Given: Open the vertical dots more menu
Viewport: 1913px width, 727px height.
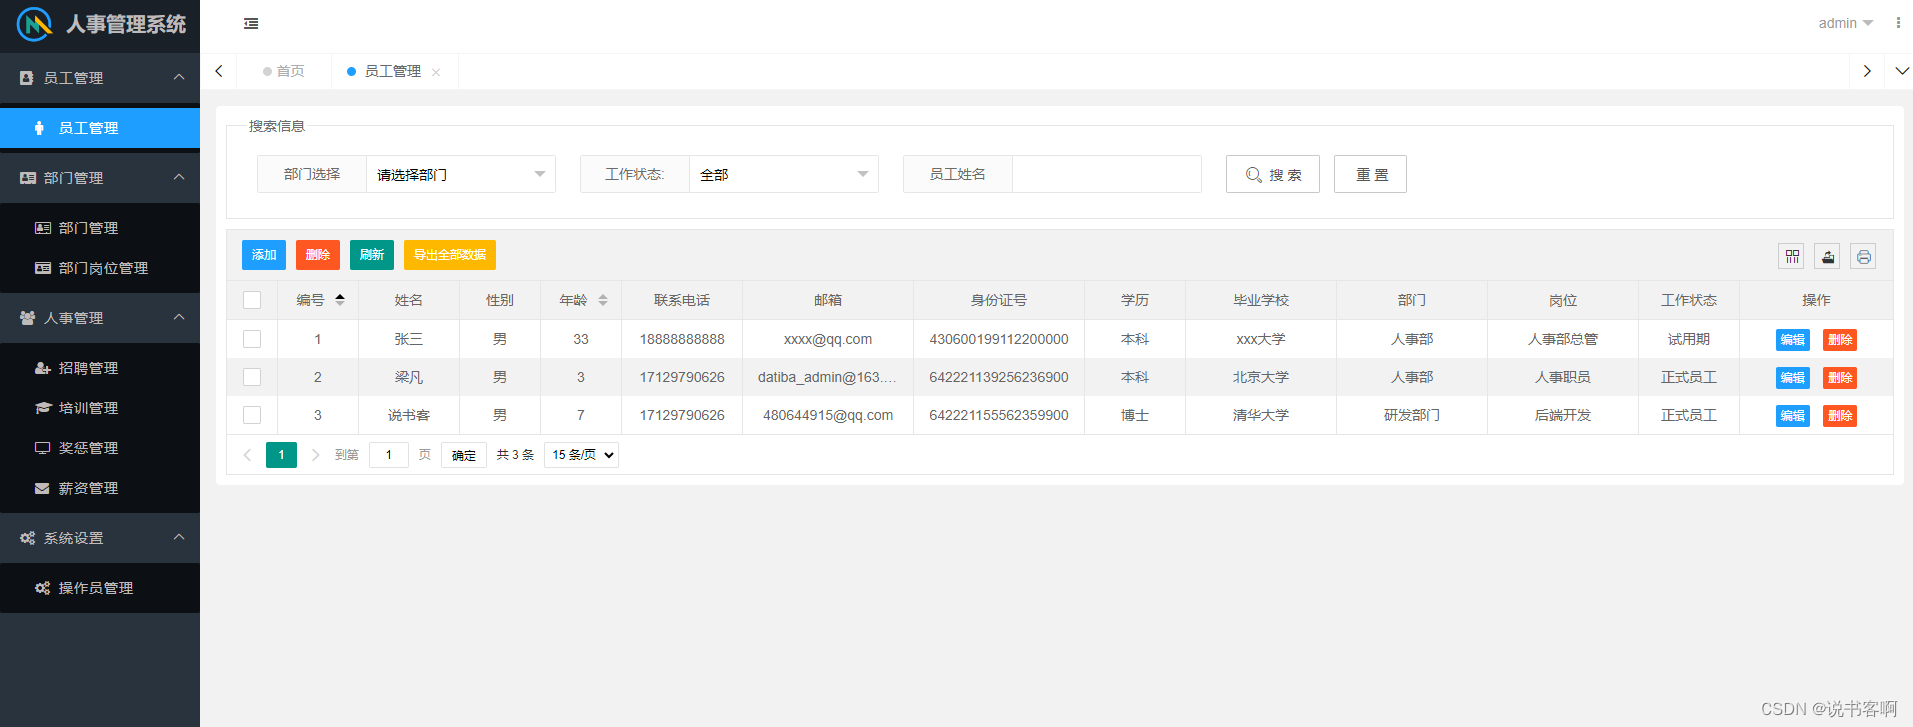Looking at the screenshot, I should click(x=1898, y=23).
